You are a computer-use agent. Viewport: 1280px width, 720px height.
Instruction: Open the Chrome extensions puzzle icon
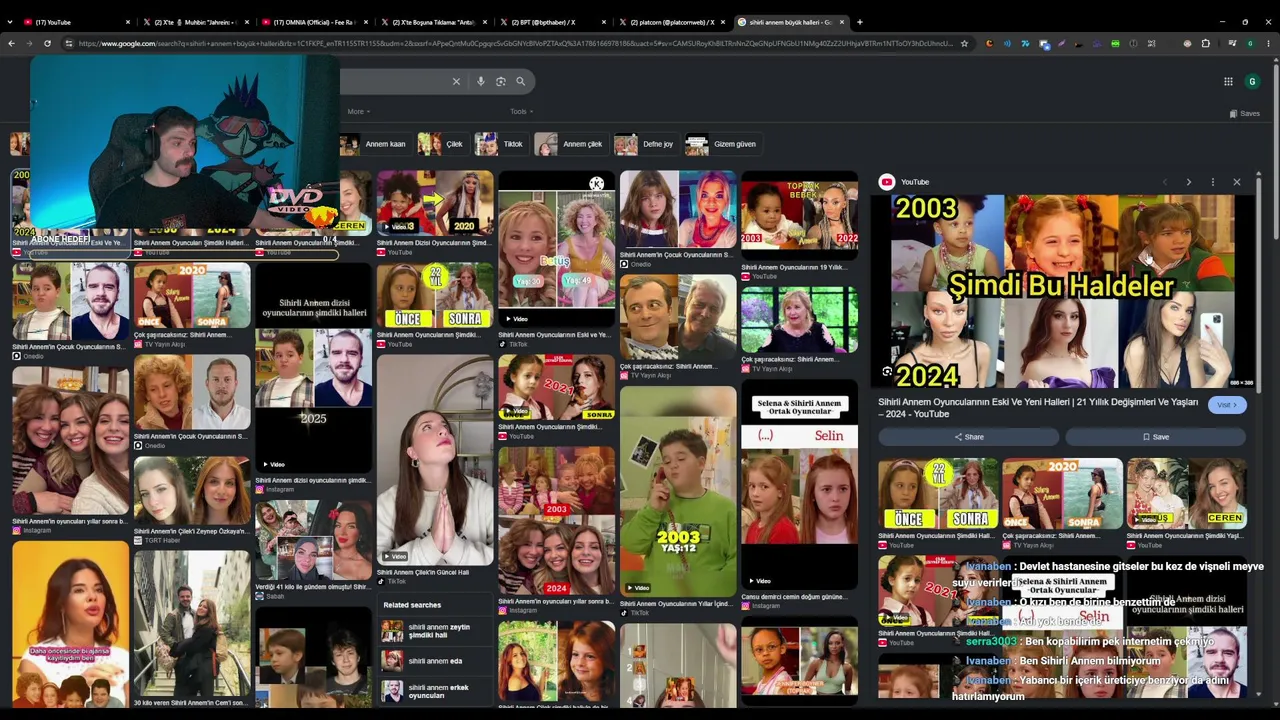pos(1205,43)
